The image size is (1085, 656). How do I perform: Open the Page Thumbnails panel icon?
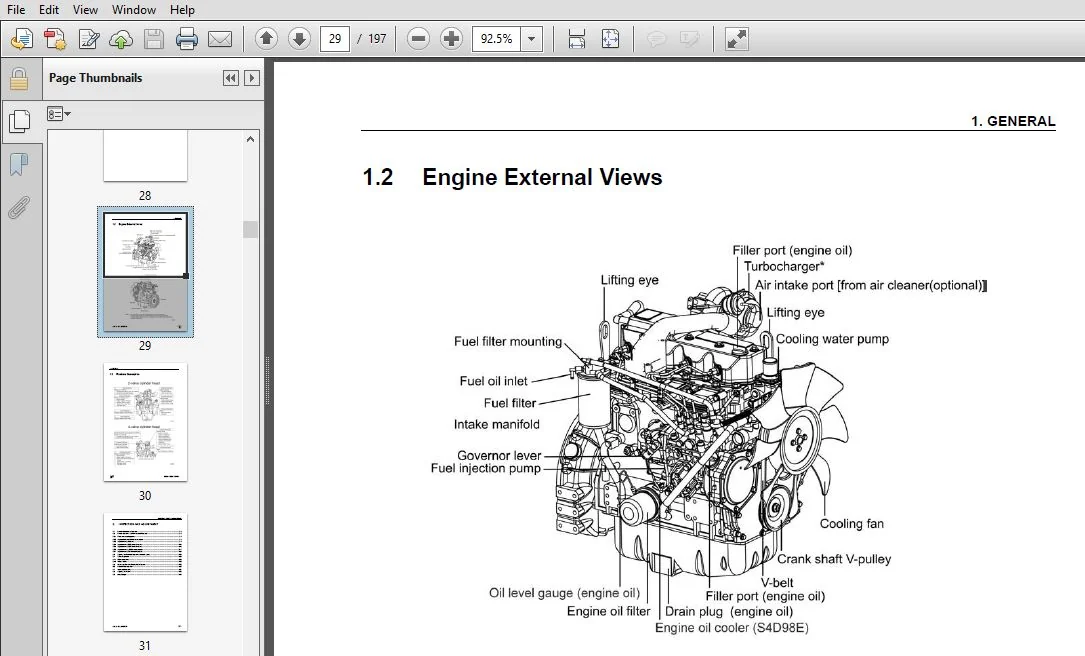click(x=19, y=122)
